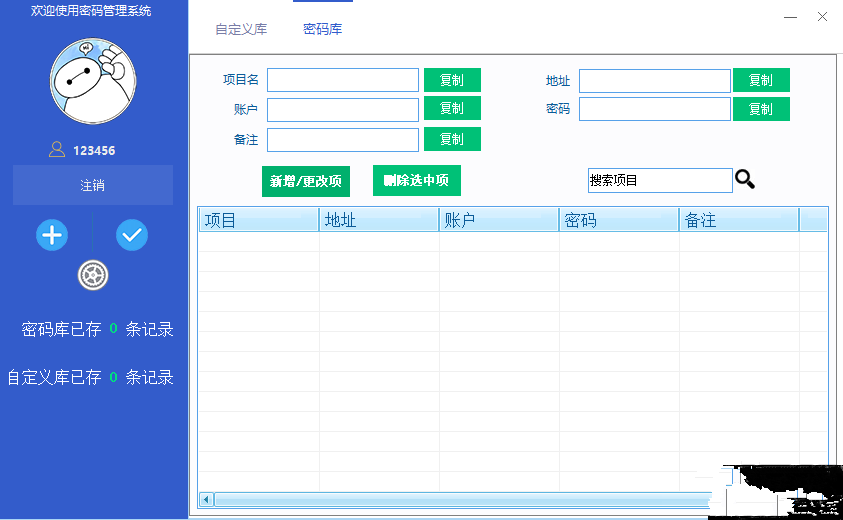Open settings via the gear icon
Viewport: 843px width, 520px height.
pos(93,274)
